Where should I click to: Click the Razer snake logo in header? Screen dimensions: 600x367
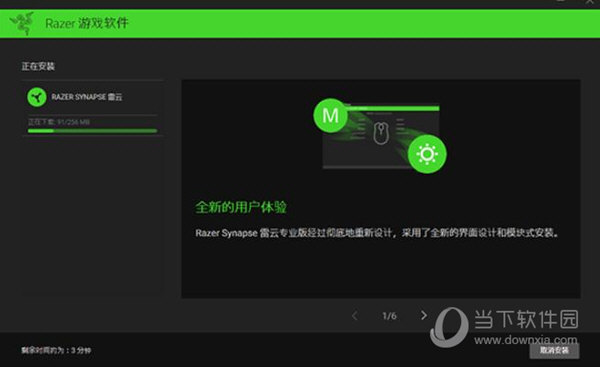point(22,23)
